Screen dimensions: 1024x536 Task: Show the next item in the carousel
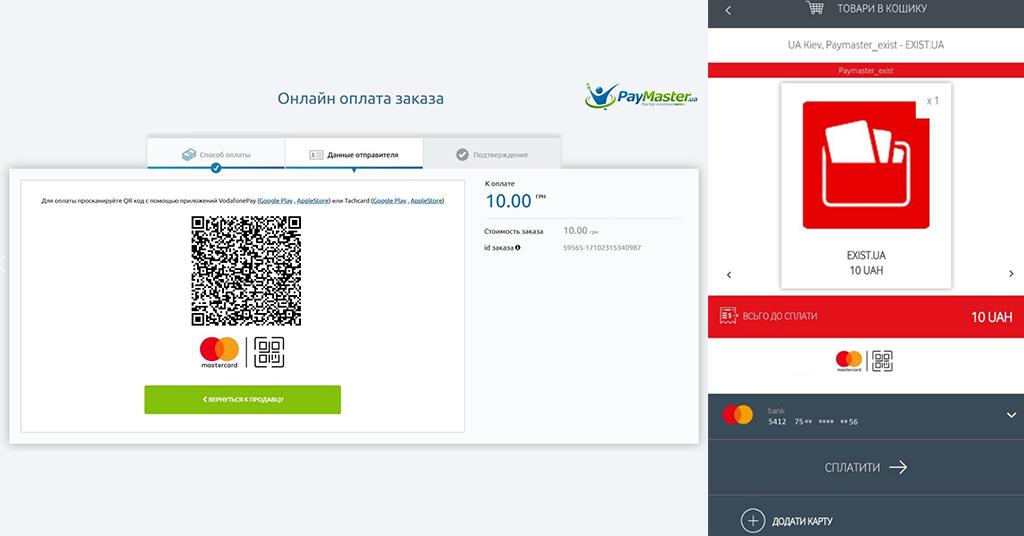[x=1011, y=274]
